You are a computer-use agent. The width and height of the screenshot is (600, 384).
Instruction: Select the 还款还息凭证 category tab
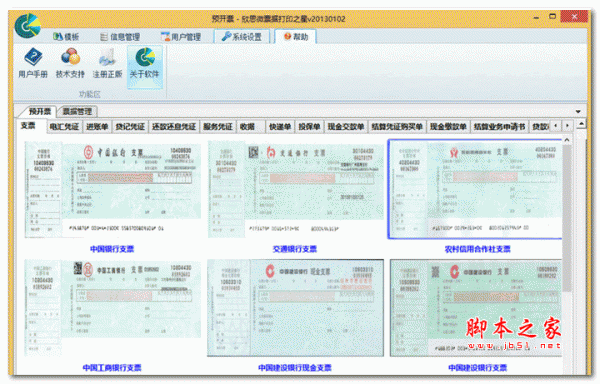174,127
